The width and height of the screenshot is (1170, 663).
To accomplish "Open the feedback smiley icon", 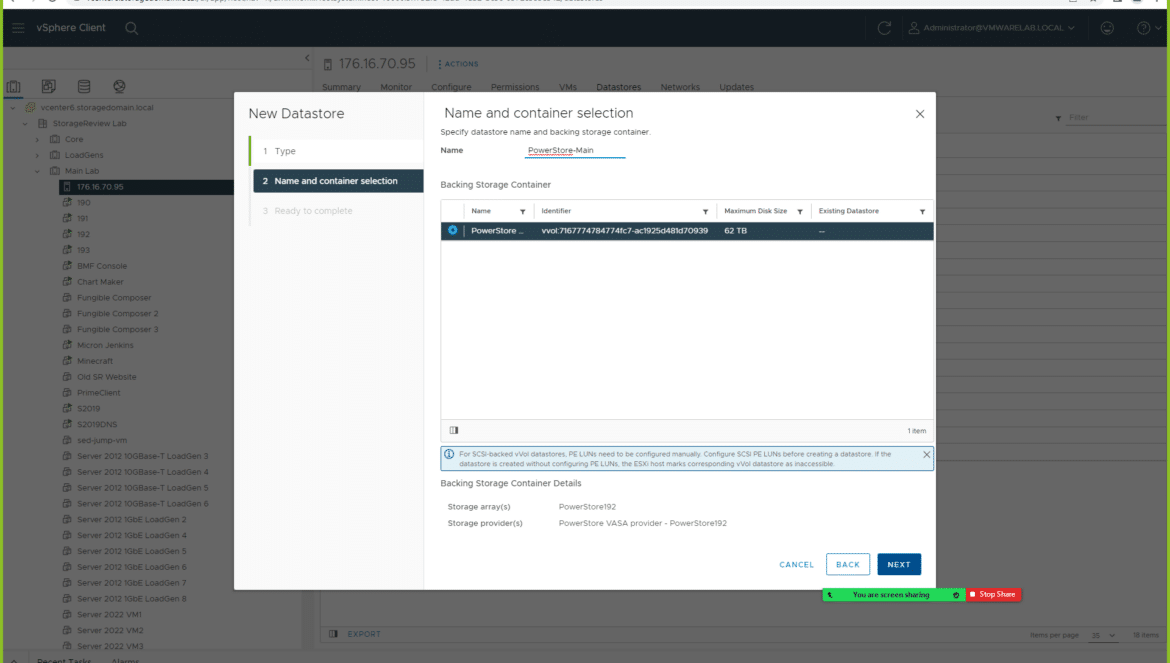I will tap(1107, 28).
